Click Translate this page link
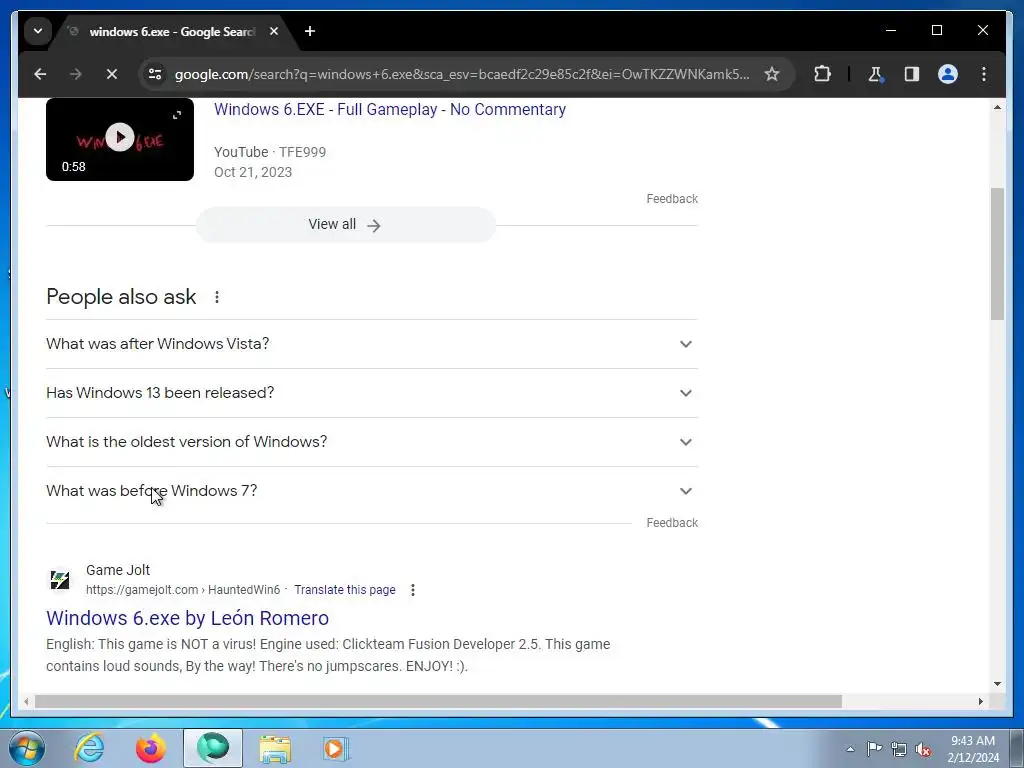This screenshot has width=1024, height=768. tap(345, 590)
